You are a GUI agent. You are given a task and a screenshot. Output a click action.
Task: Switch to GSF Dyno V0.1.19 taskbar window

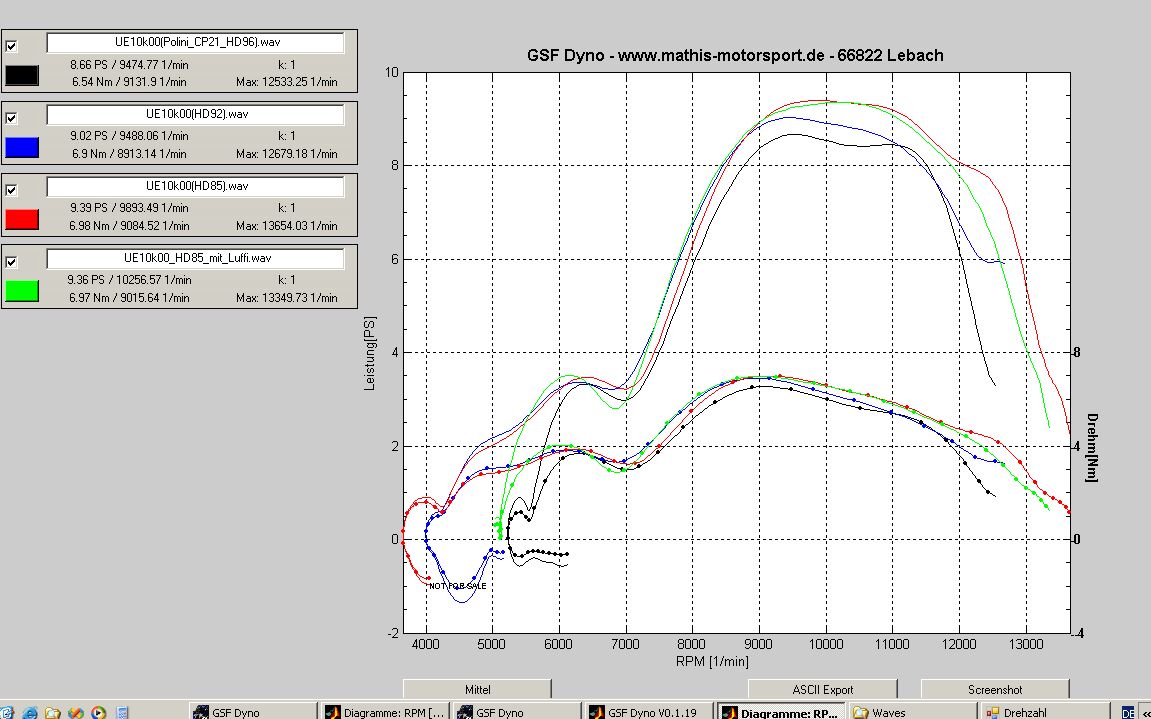click(x=648, y=712)
